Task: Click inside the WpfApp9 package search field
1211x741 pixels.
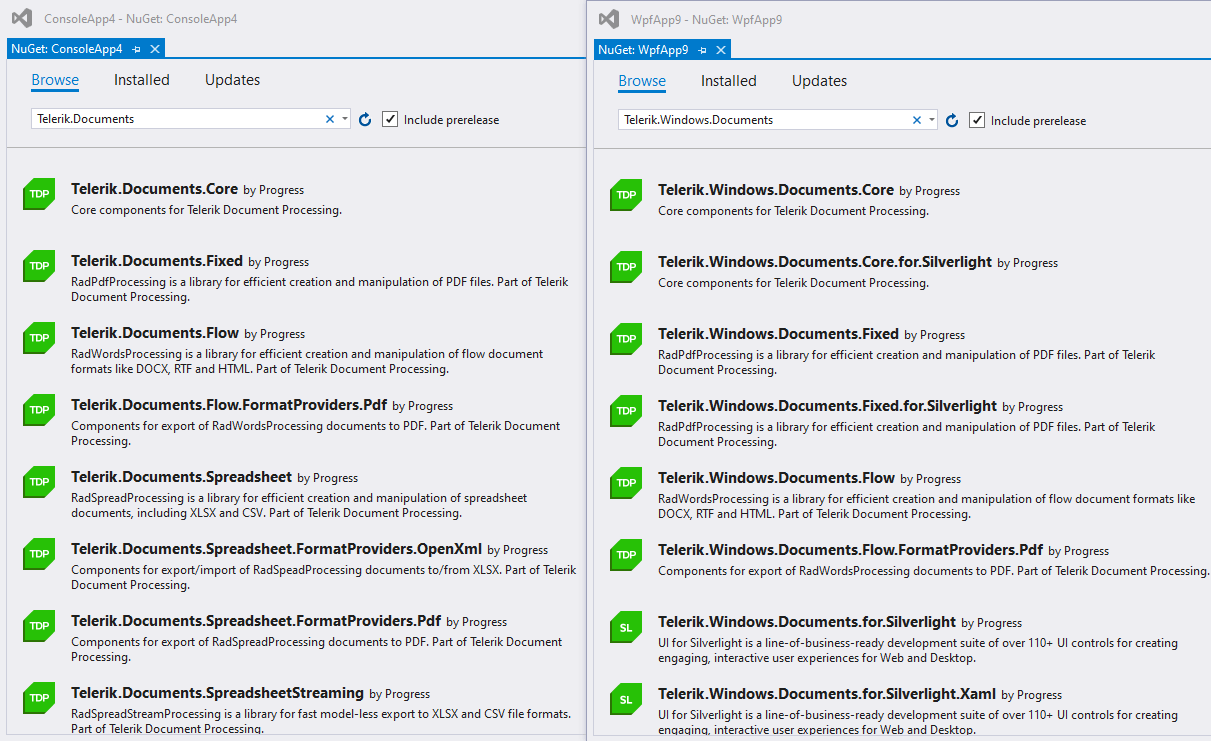Action: pos(770,120)
